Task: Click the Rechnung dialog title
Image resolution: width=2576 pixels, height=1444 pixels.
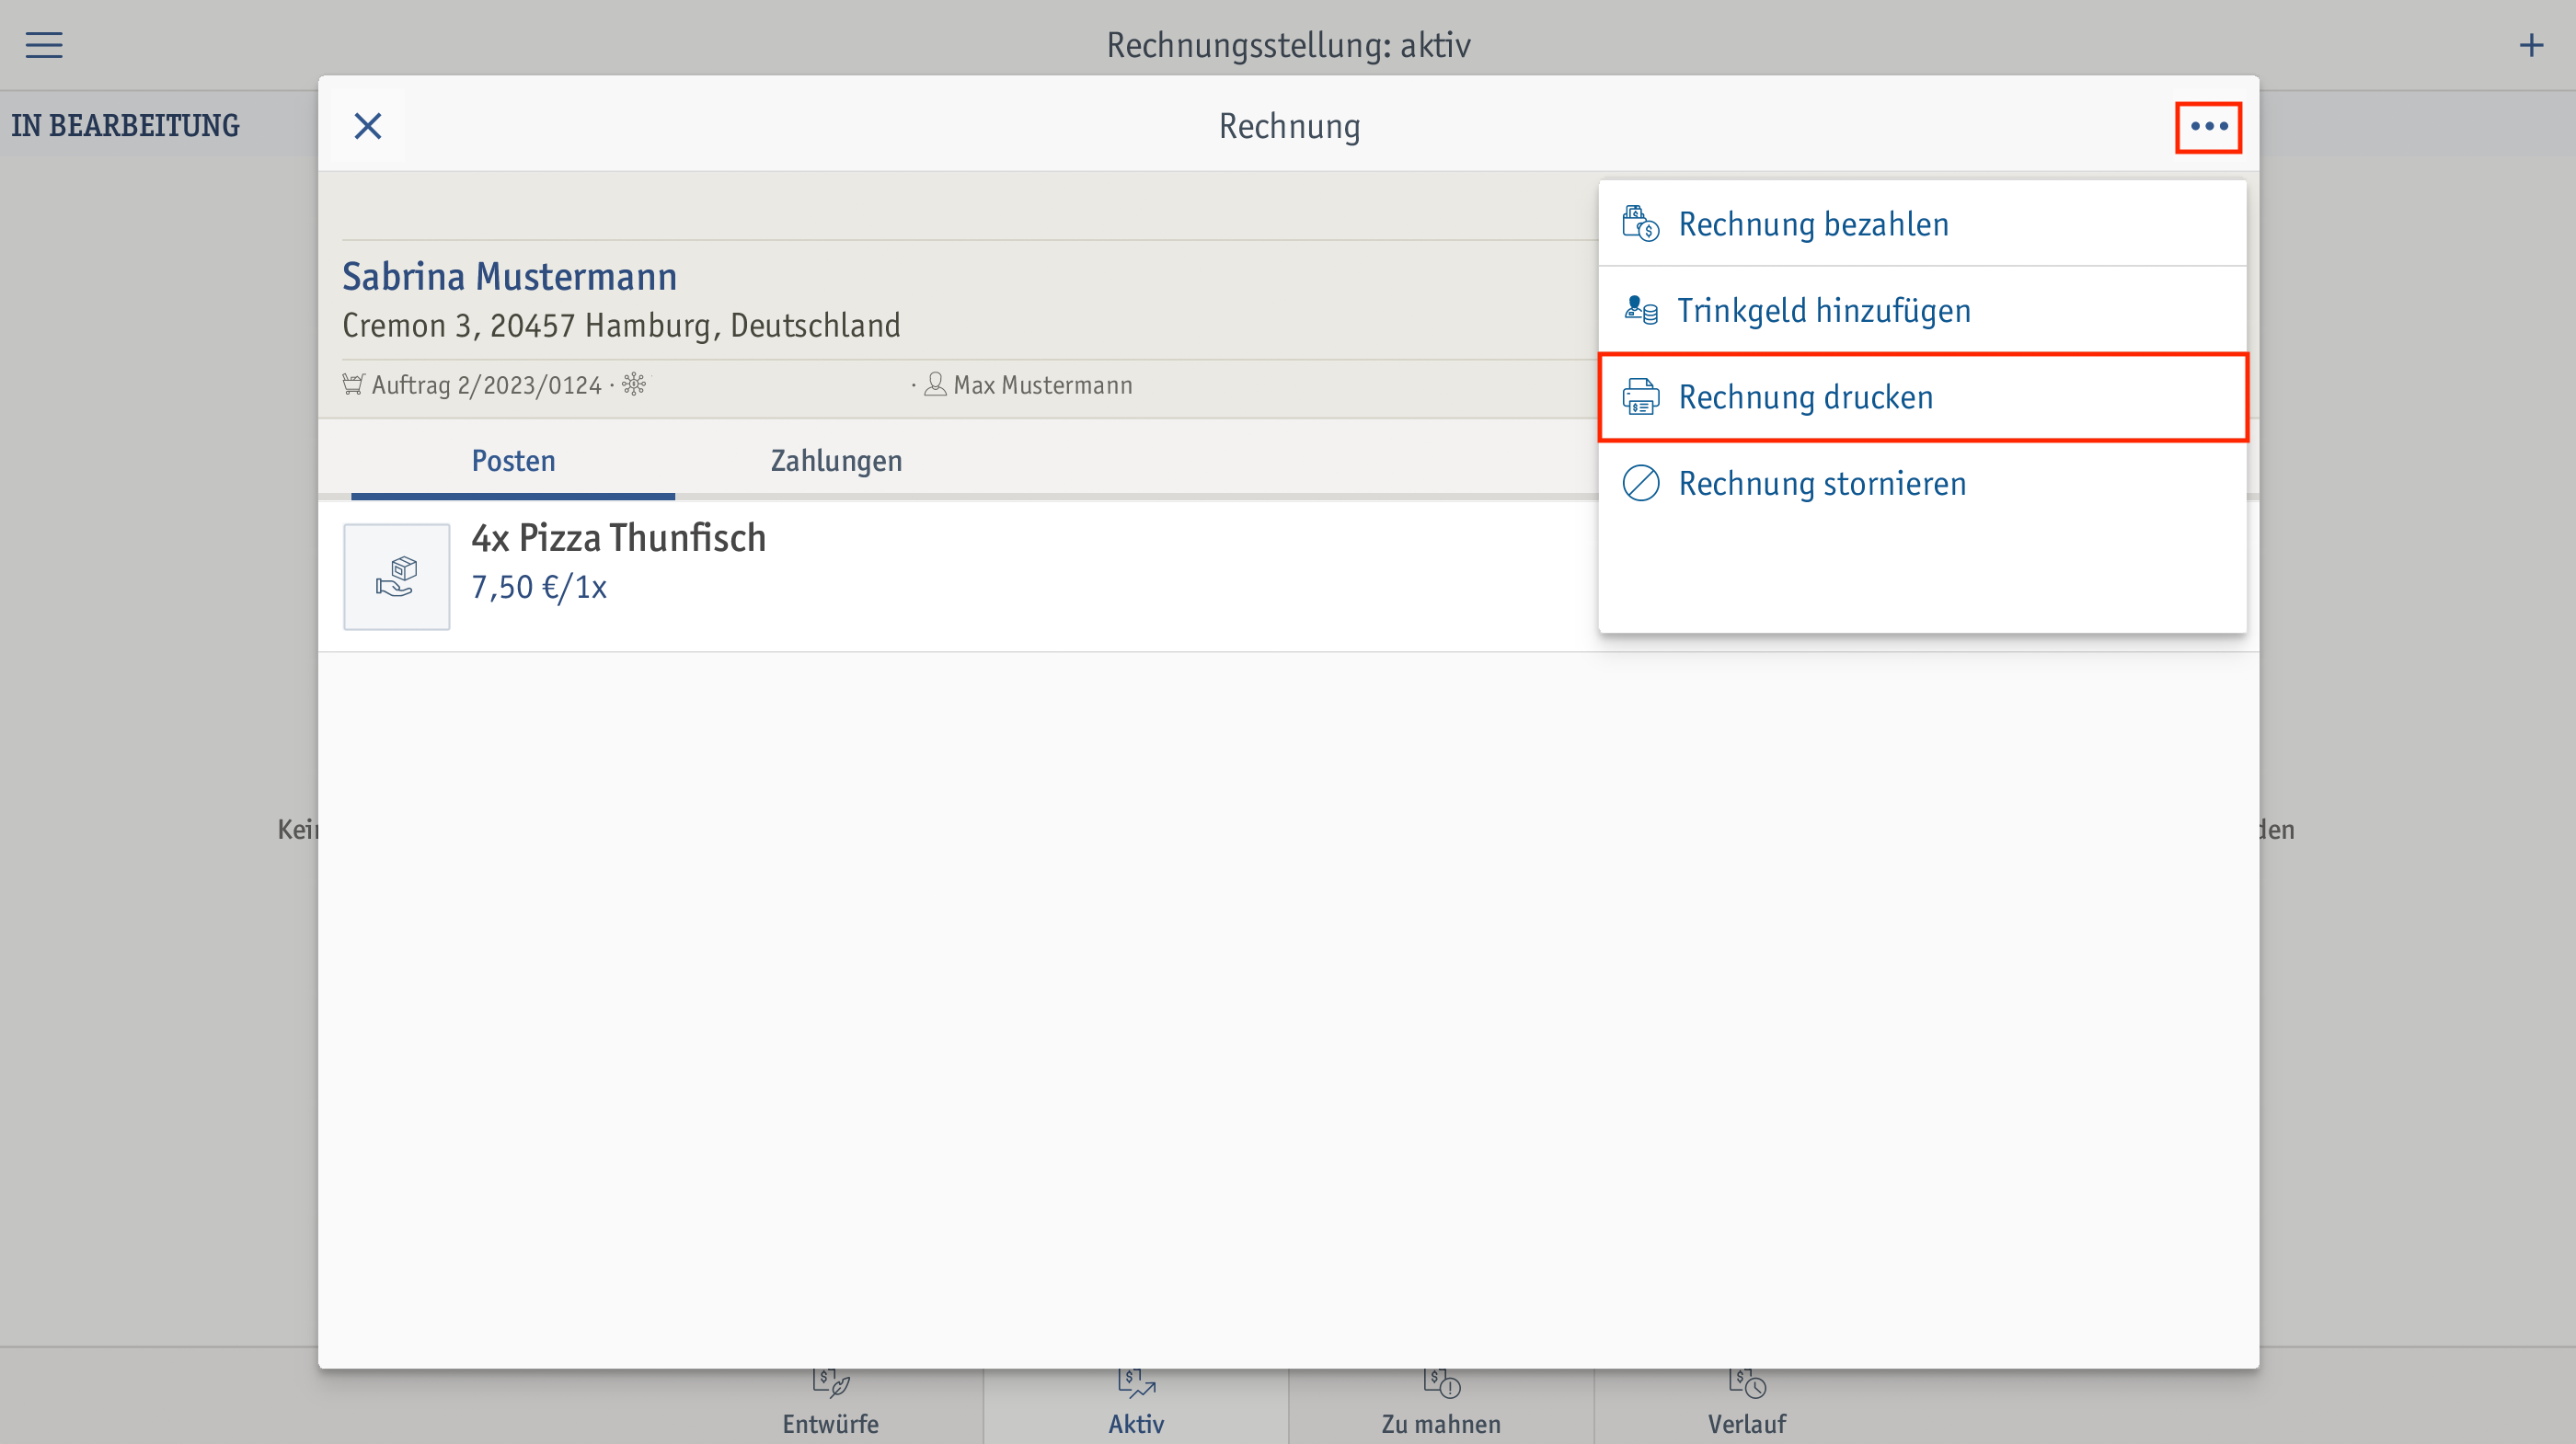Action: (x=1289, y=127)
